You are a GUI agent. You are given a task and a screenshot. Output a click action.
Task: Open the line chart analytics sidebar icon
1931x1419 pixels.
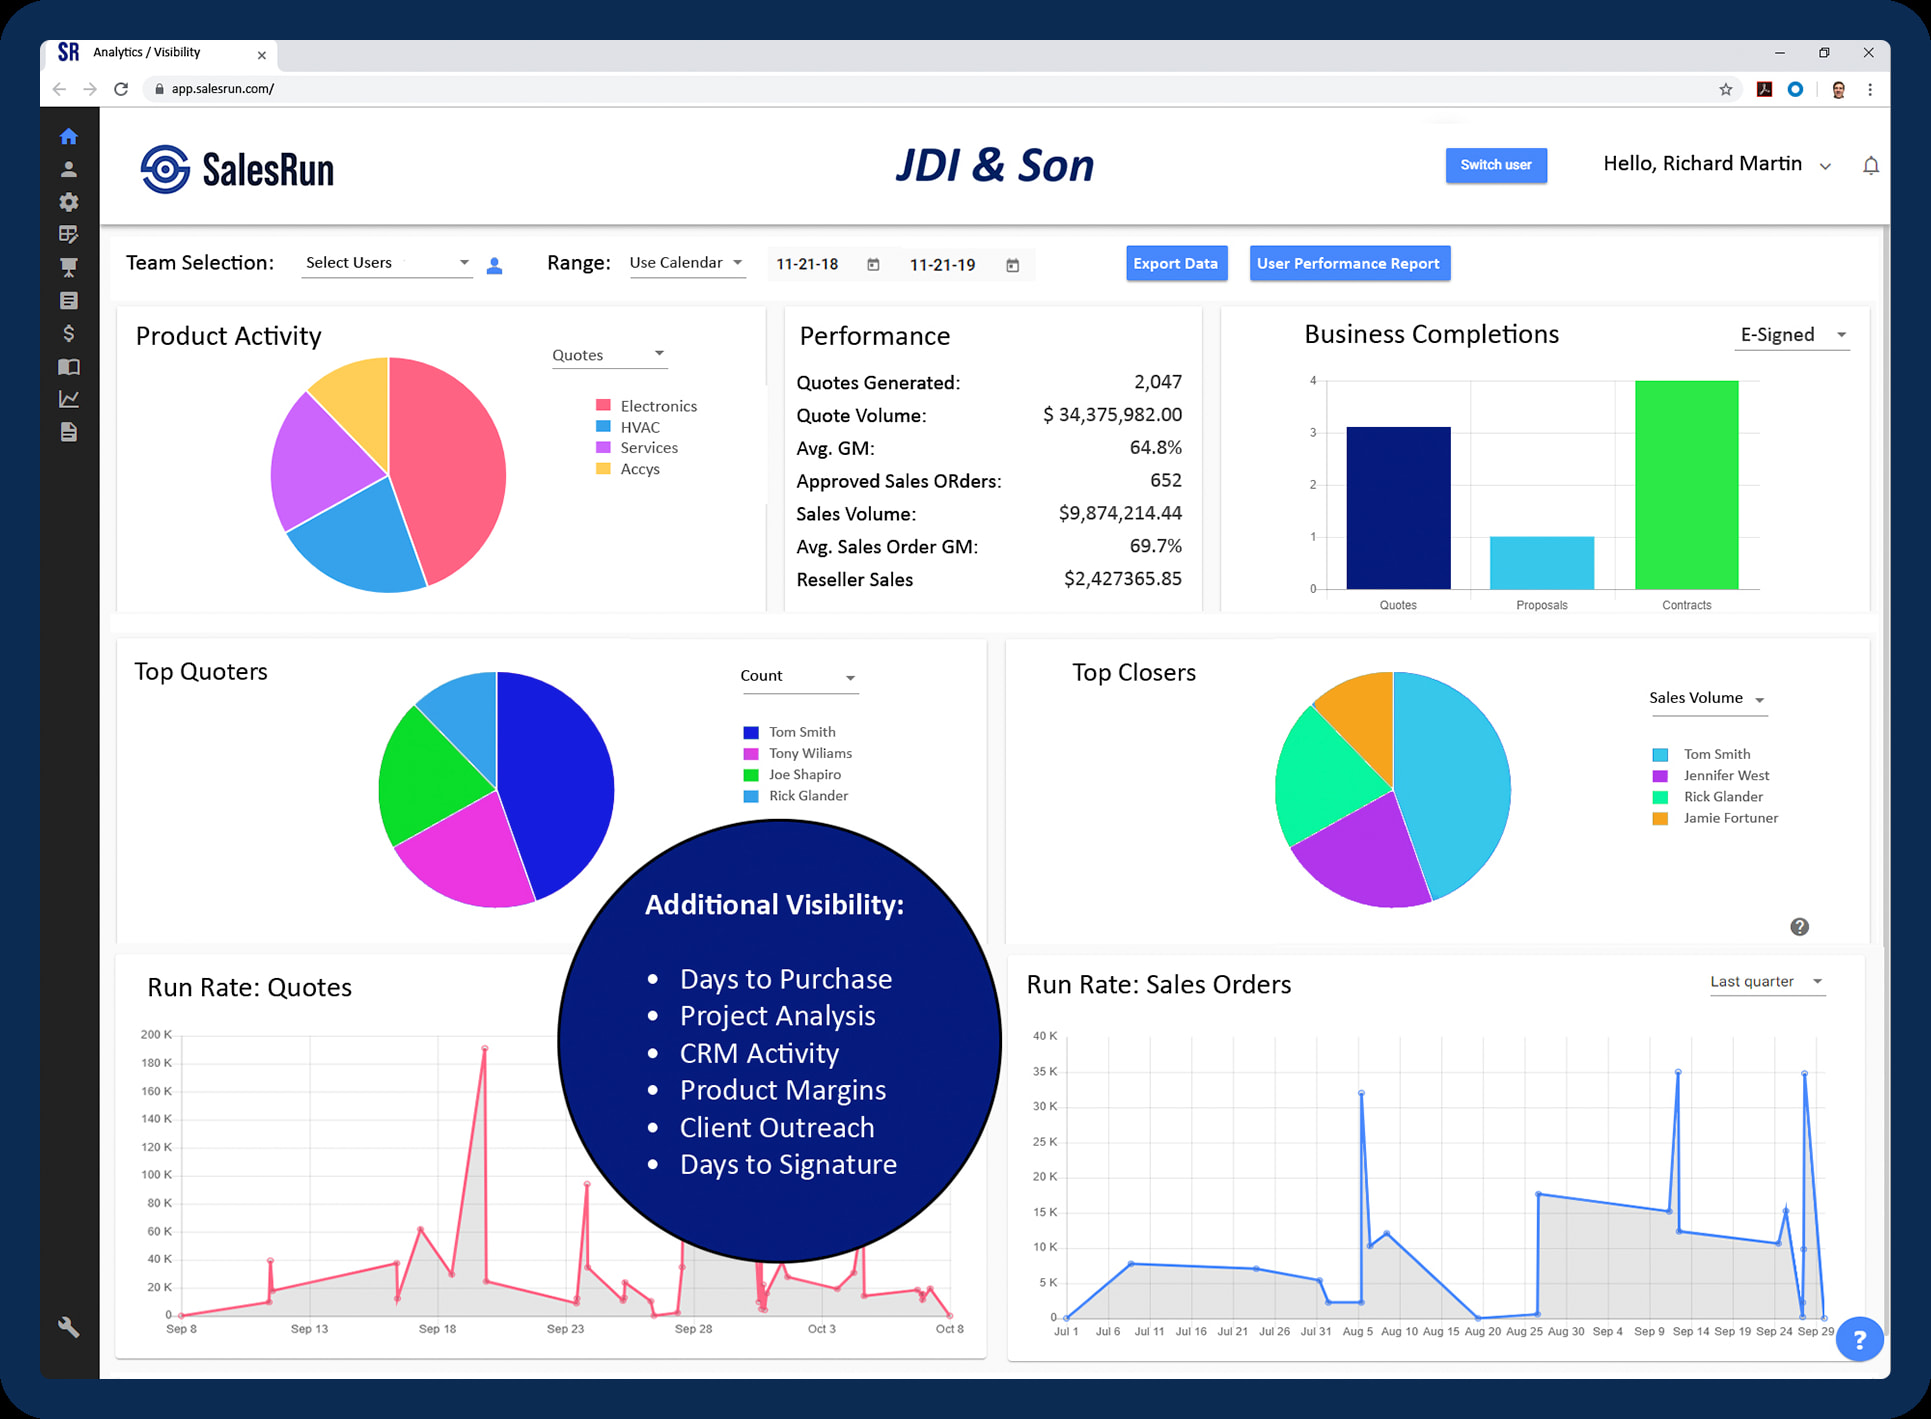pyautogui.click(x=68, y=399)
